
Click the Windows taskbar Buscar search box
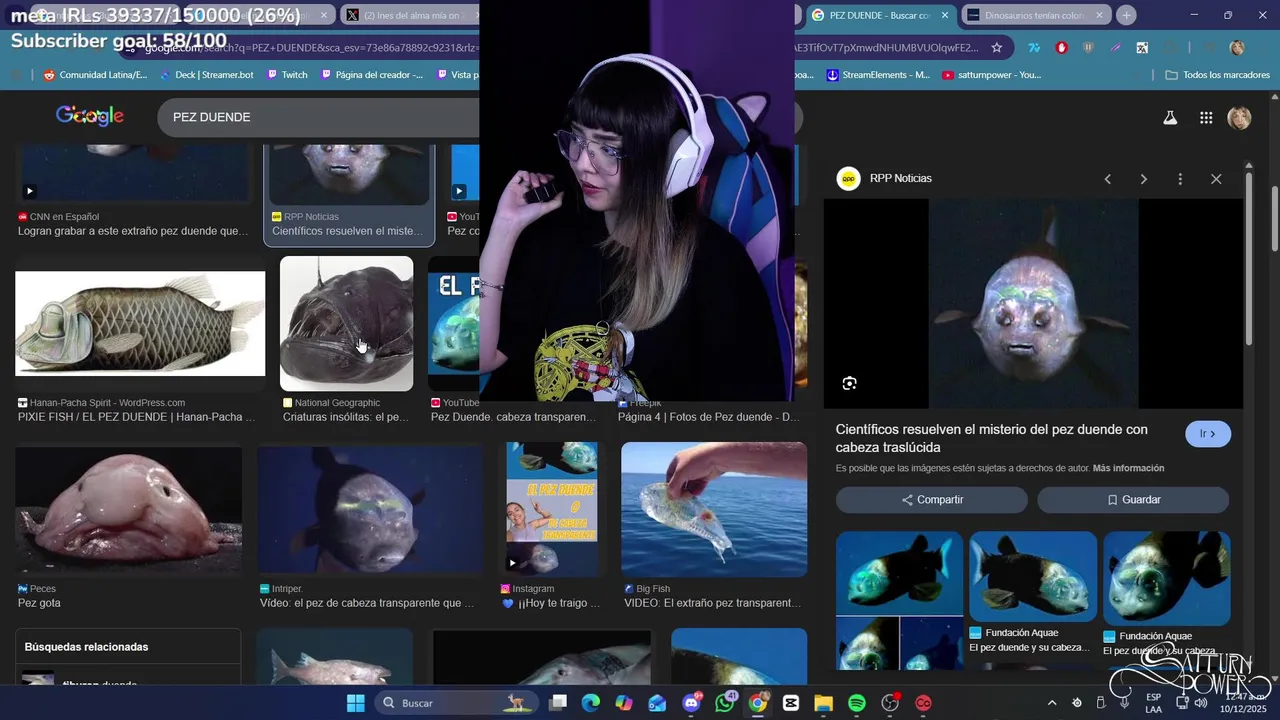(456, 703)
